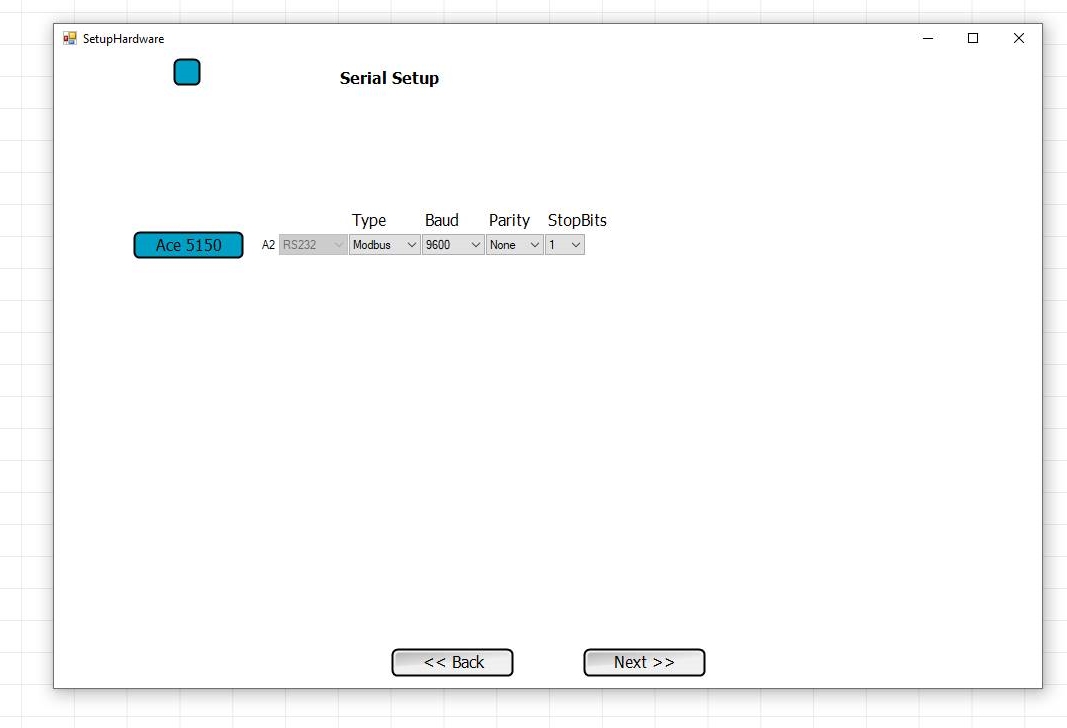Proceed with the Next >> button
Screen dimensions: 1067x728
coord(644,663)
